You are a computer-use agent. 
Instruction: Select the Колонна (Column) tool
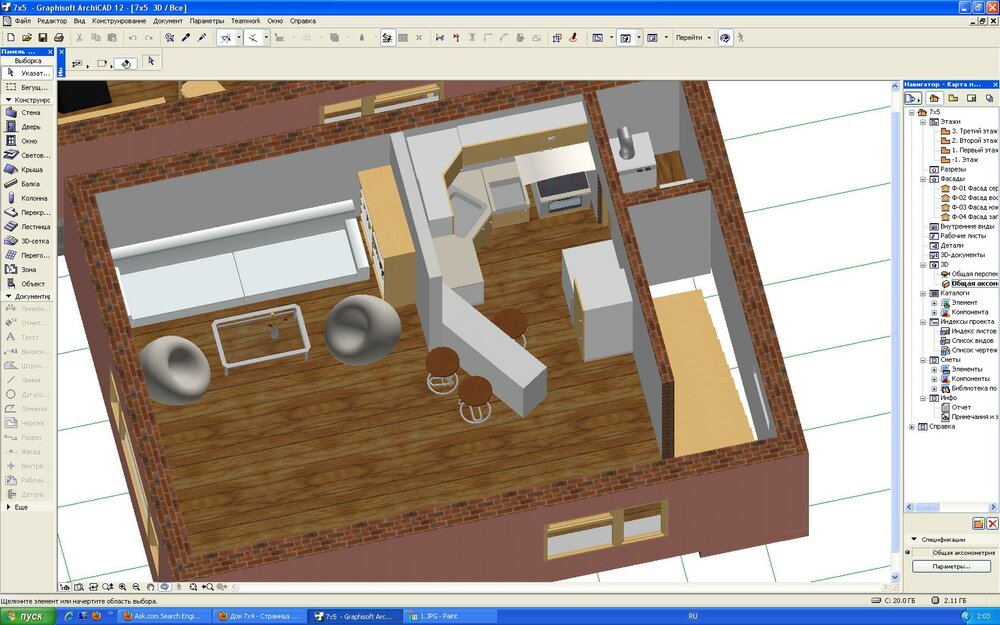point(28,198)
